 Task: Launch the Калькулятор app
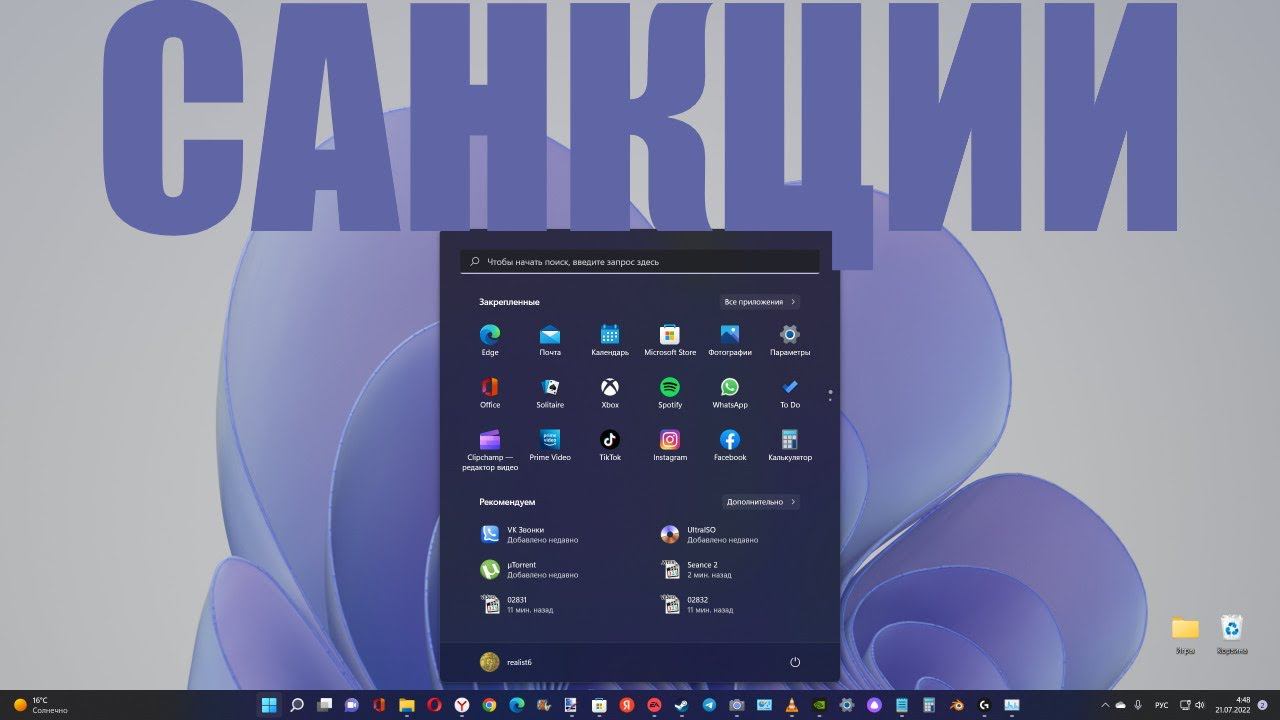pyautogui.click(x=790, y=445)
